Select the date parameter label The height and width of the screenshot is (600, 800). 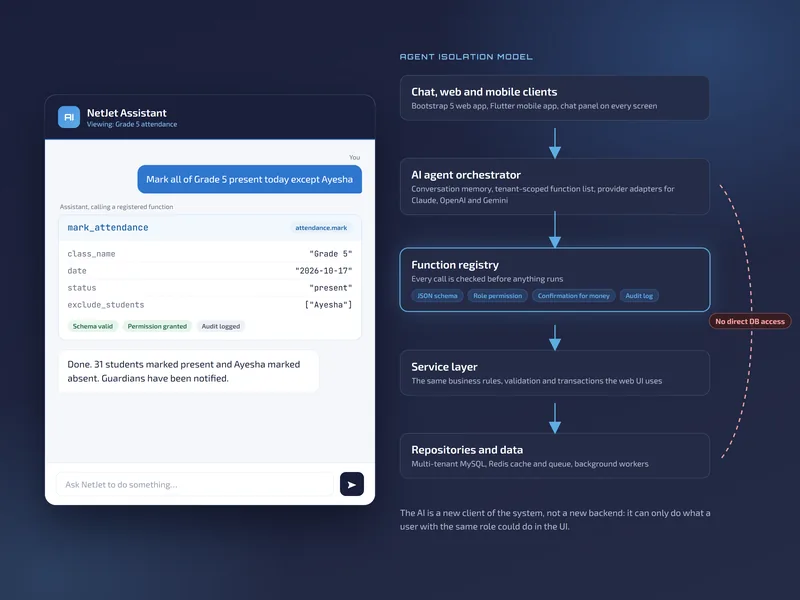77,271
